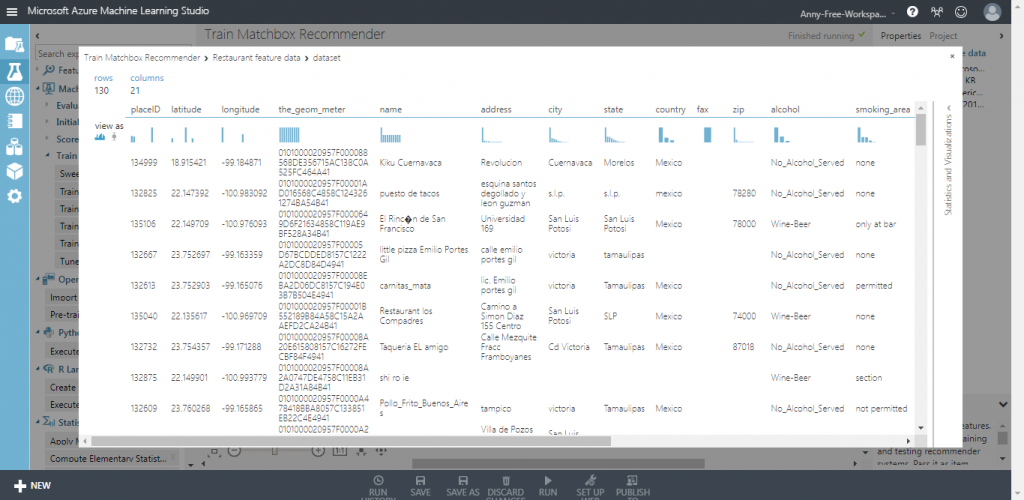Click 'Taqueria EL amigo' cell
The image size is (1024, 500).
(x=414, y=347)
